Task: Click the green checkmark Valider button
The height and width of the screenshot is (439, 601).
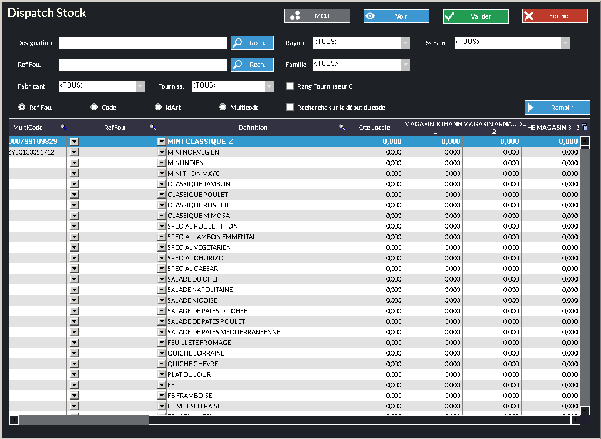Action: click(475, 17)
